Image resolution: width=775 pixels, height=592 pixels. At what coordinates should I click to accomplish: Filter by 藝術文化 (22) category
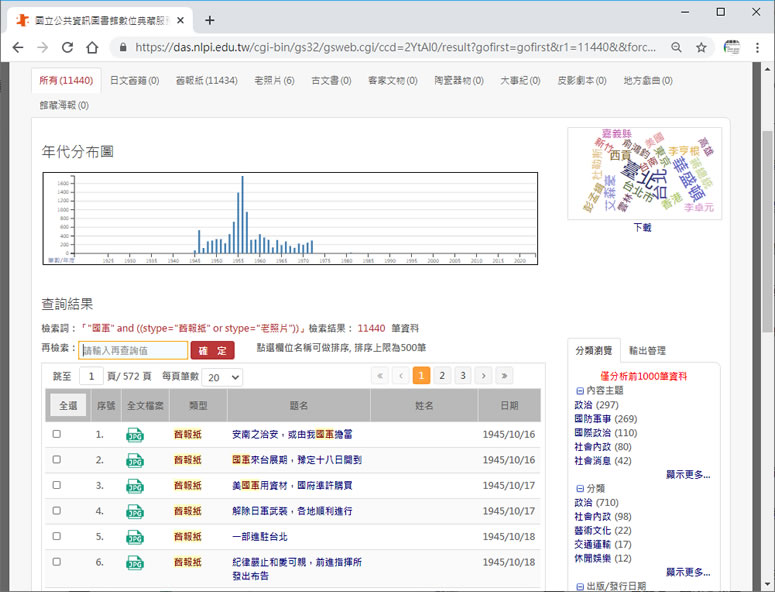click(603, 530)
